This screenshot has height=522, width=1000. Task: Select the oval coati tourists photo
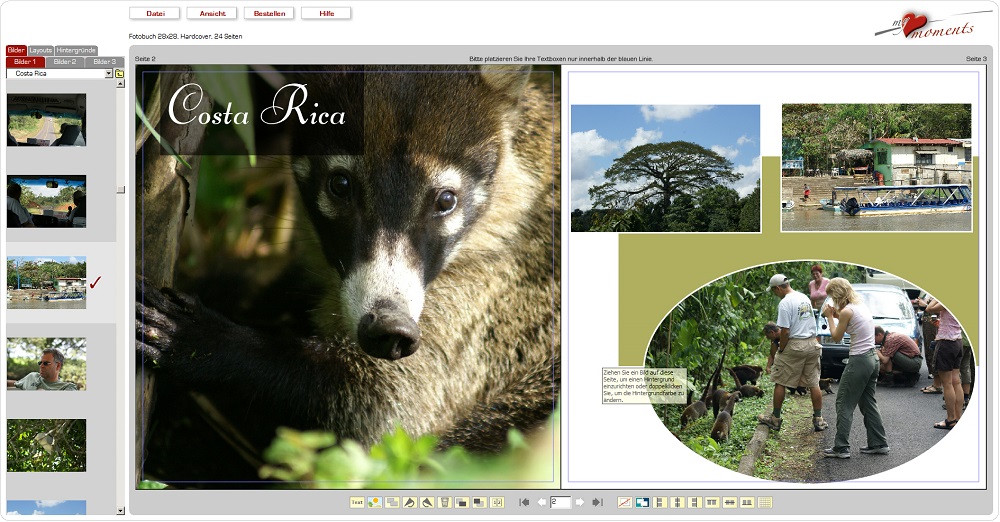[x=810, y=371]
